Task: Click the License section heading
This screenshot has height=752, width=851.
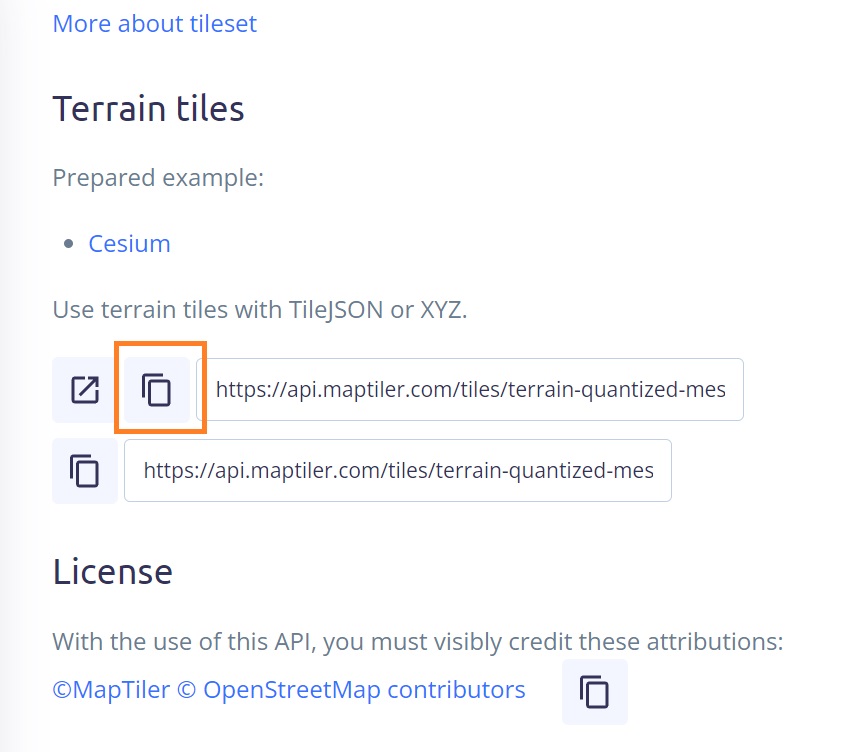Action: coord(112,571)
